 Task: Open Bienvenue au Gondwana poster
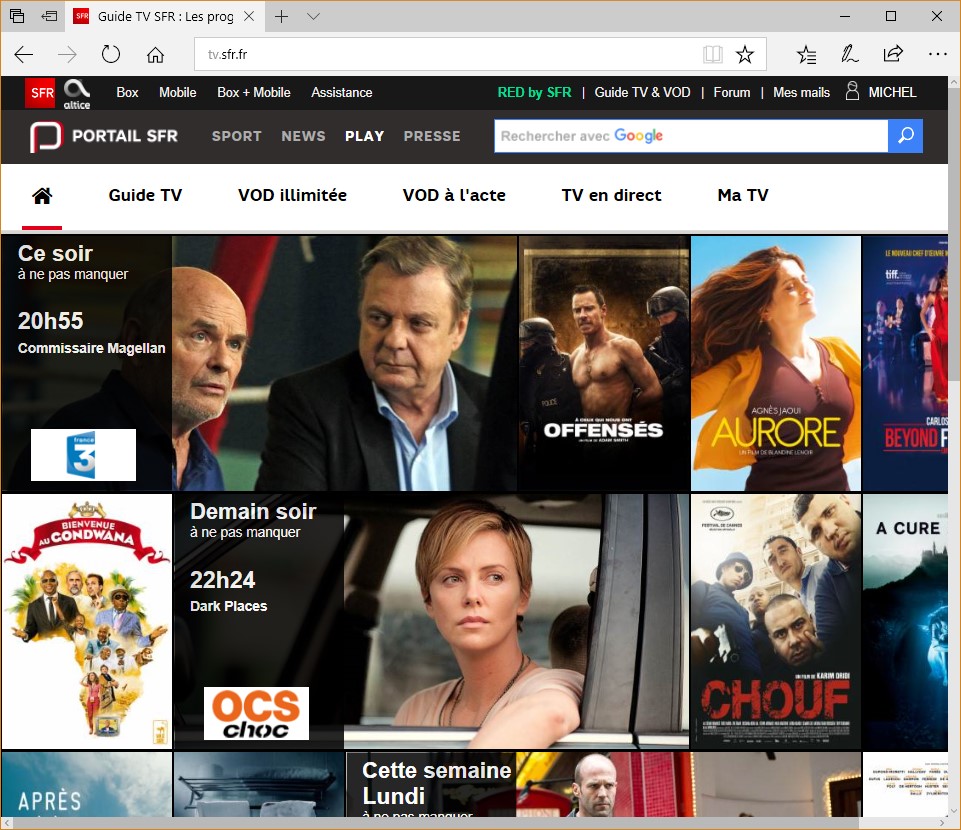[x=87, y=622]
